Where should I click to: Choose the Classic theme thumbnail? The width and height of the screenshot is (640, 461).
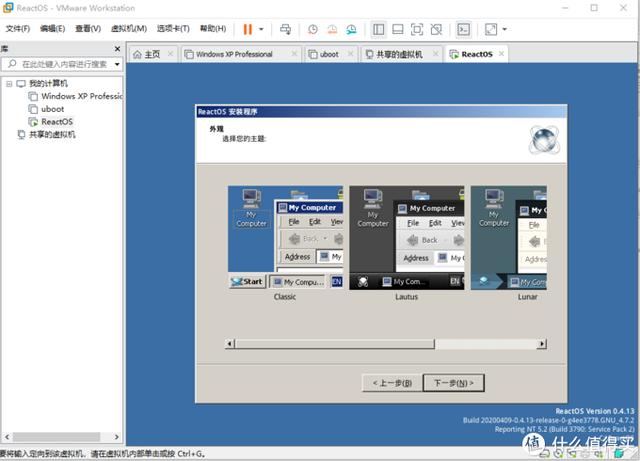pyautogui.click(x=285, y=238)
